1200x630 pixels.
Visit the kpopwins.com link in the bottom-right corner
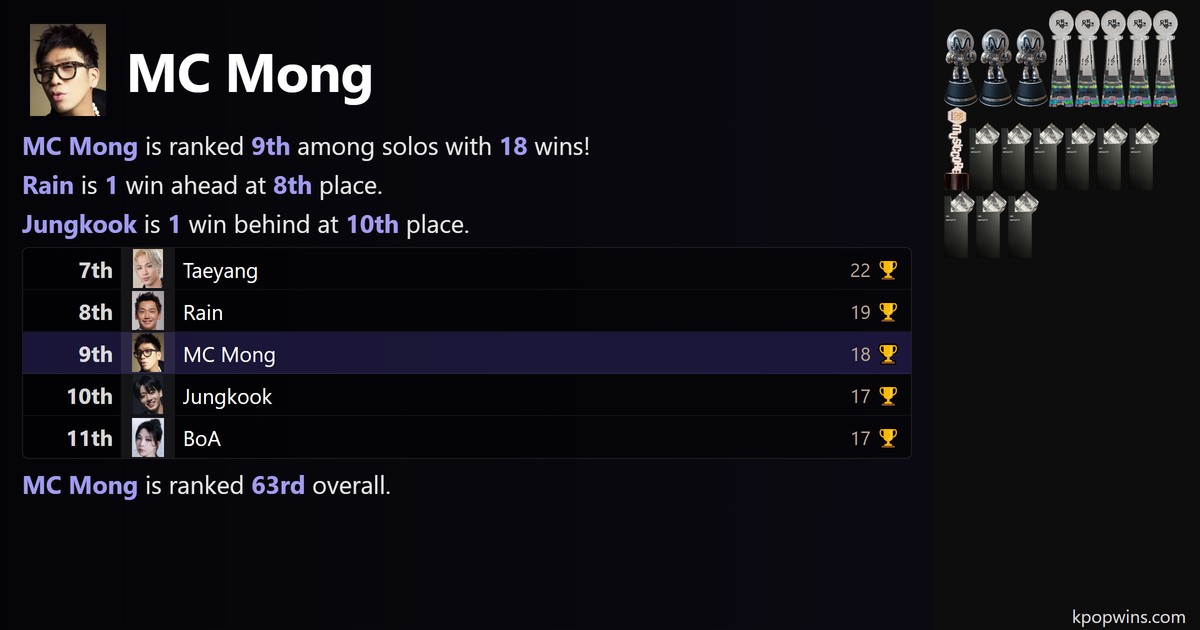click(x=1128, y=617)
